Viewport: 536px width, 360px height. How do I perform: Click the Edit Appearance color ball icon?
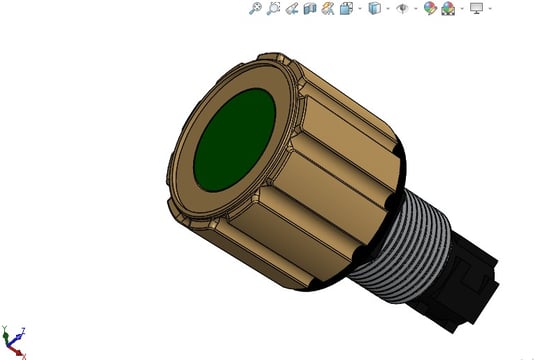click(x=430, y=8)
